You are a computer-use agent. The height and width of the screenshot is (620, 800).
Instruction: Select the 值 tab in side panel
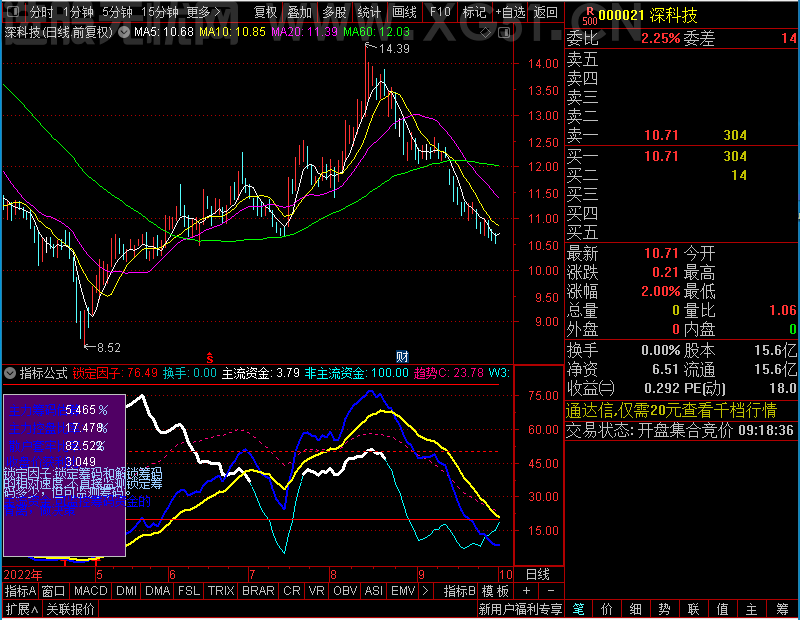pos(722,609)
